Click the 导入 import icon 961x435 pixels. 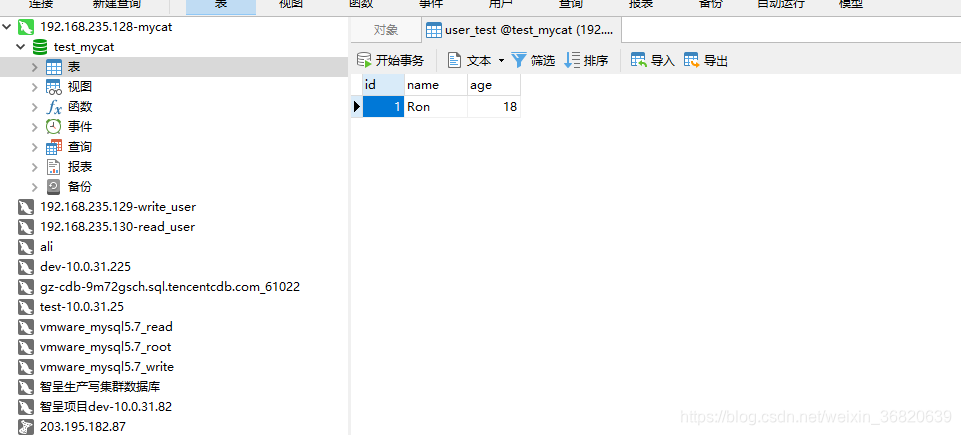[639, 60]
